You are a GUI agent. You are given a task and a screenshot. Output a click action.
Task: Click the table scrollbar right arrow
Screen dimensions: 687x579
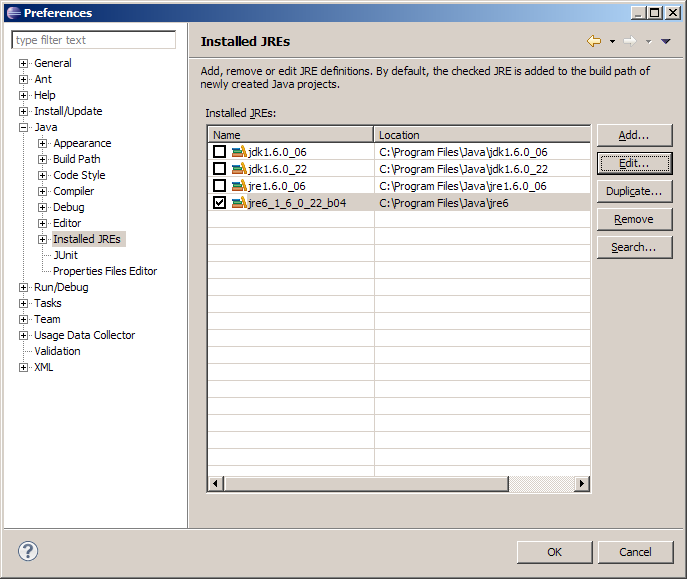(x=581, y=484)
